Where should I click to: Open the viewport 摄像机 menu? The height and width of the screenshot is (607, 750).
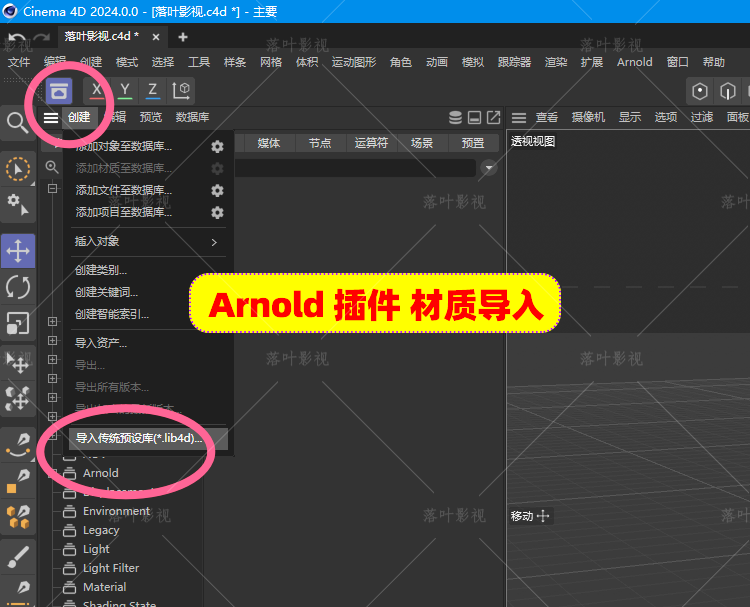(x=588, y=117)
